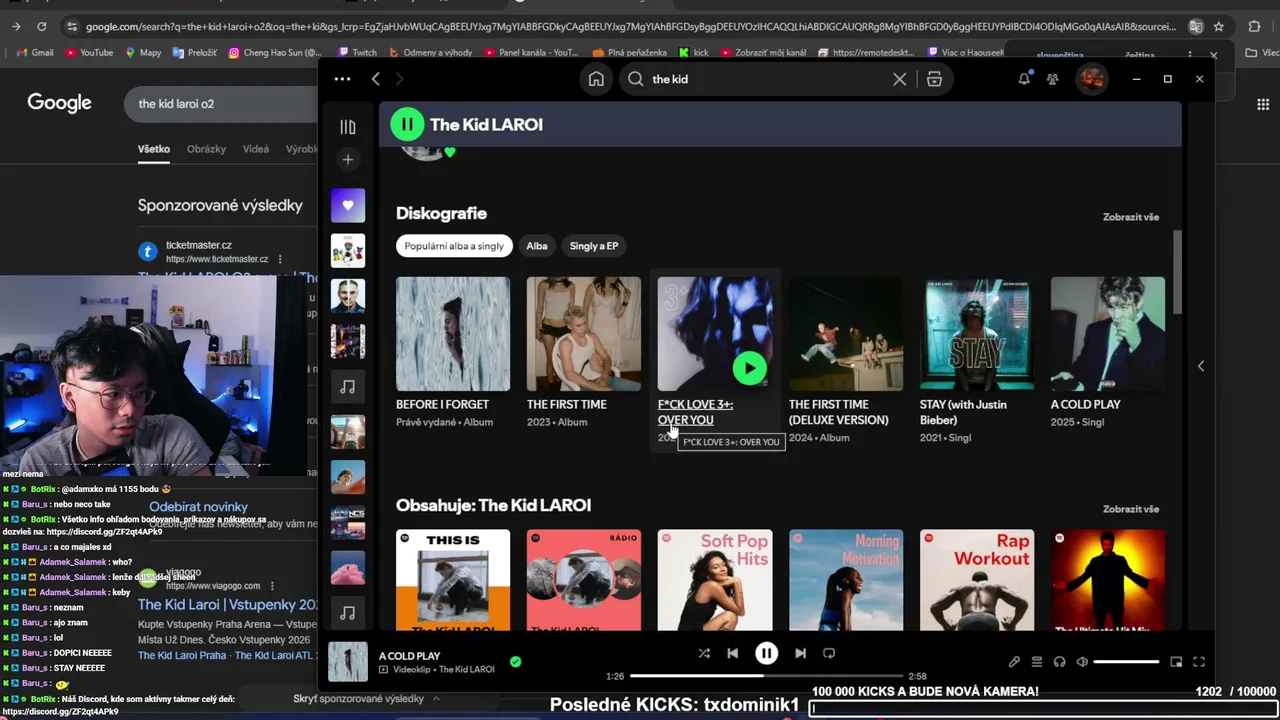Toggle repeat in player bar
1280x720 pixels.
(x=829, y=653)
